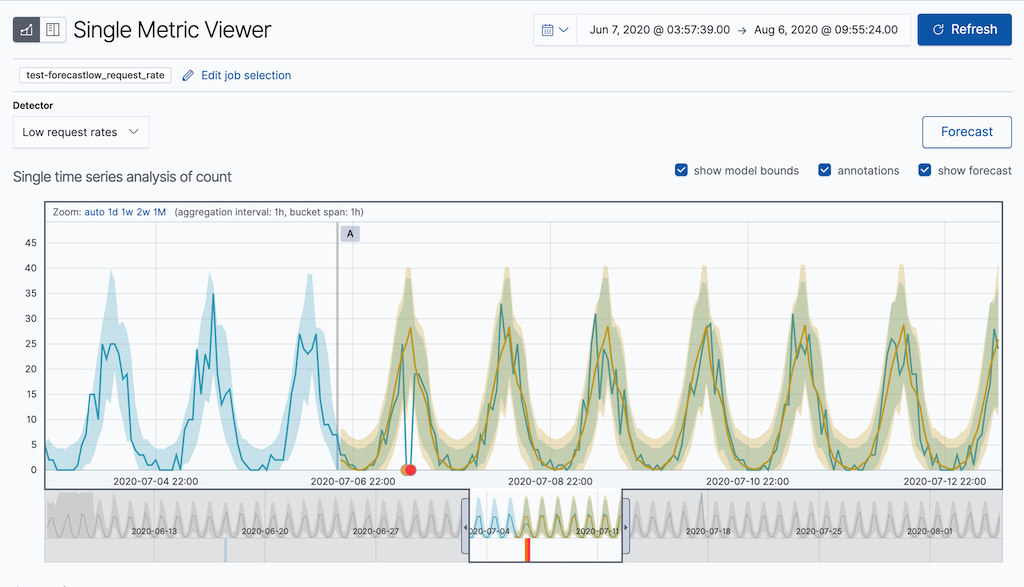Click the pencil icon beside Edit job selection
This screenshot has height=587, width=1024.
click(x=187, y=75)
